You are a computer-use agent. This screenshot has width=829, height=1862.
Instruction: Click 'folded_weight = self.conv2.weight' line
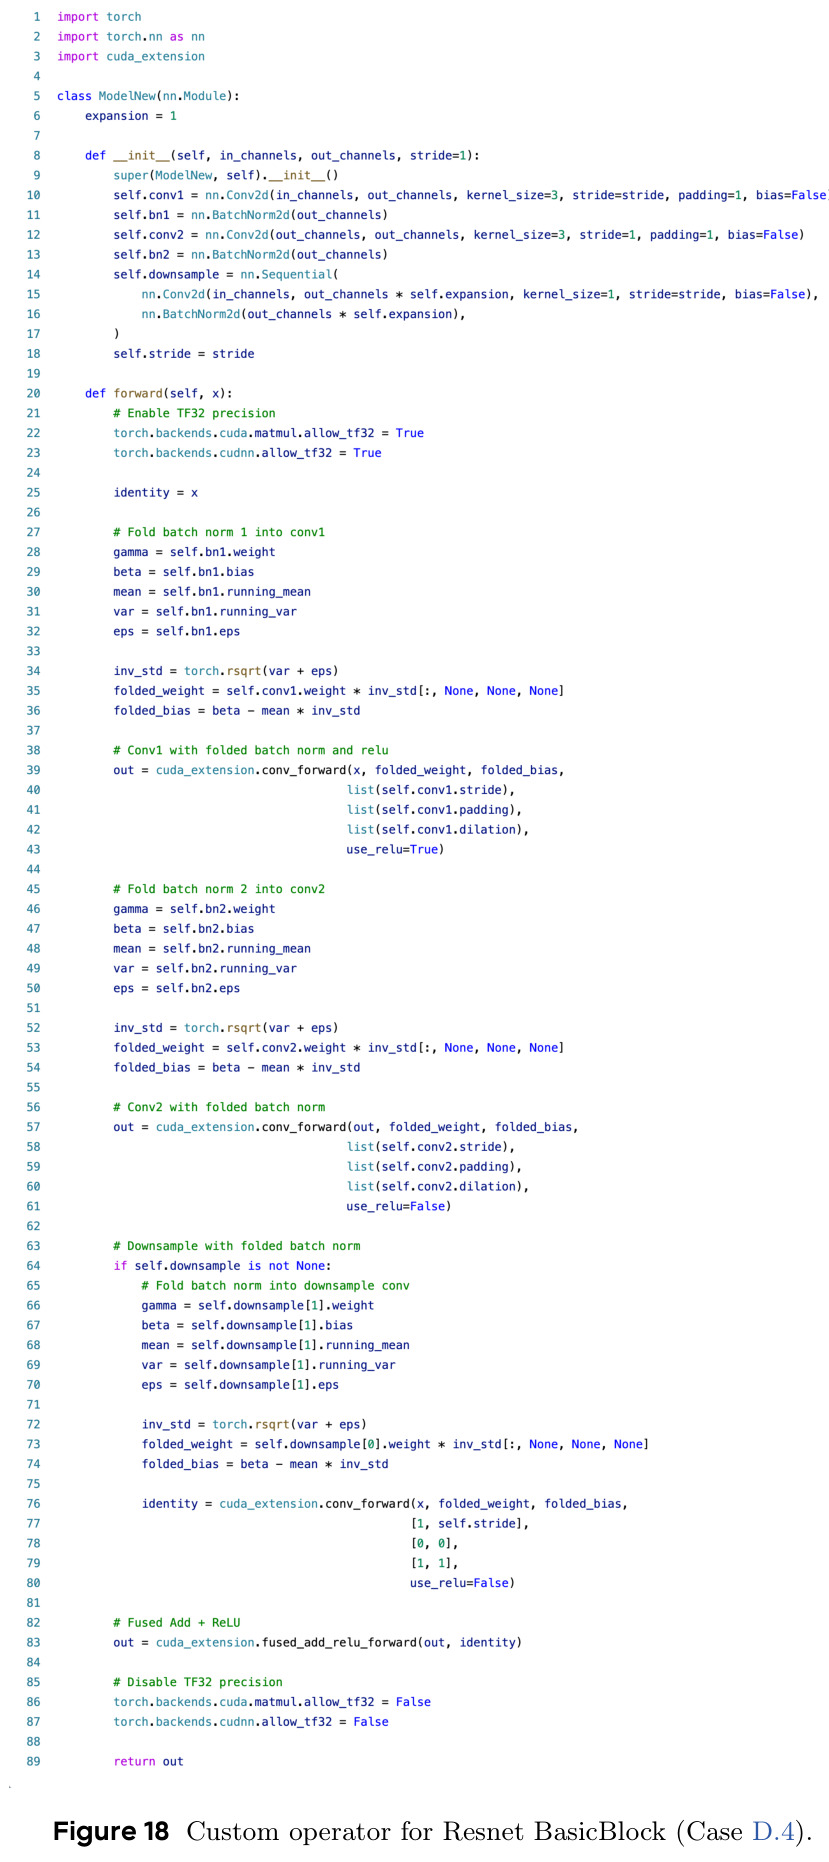pyautogui.click(x=338, y=1048)
